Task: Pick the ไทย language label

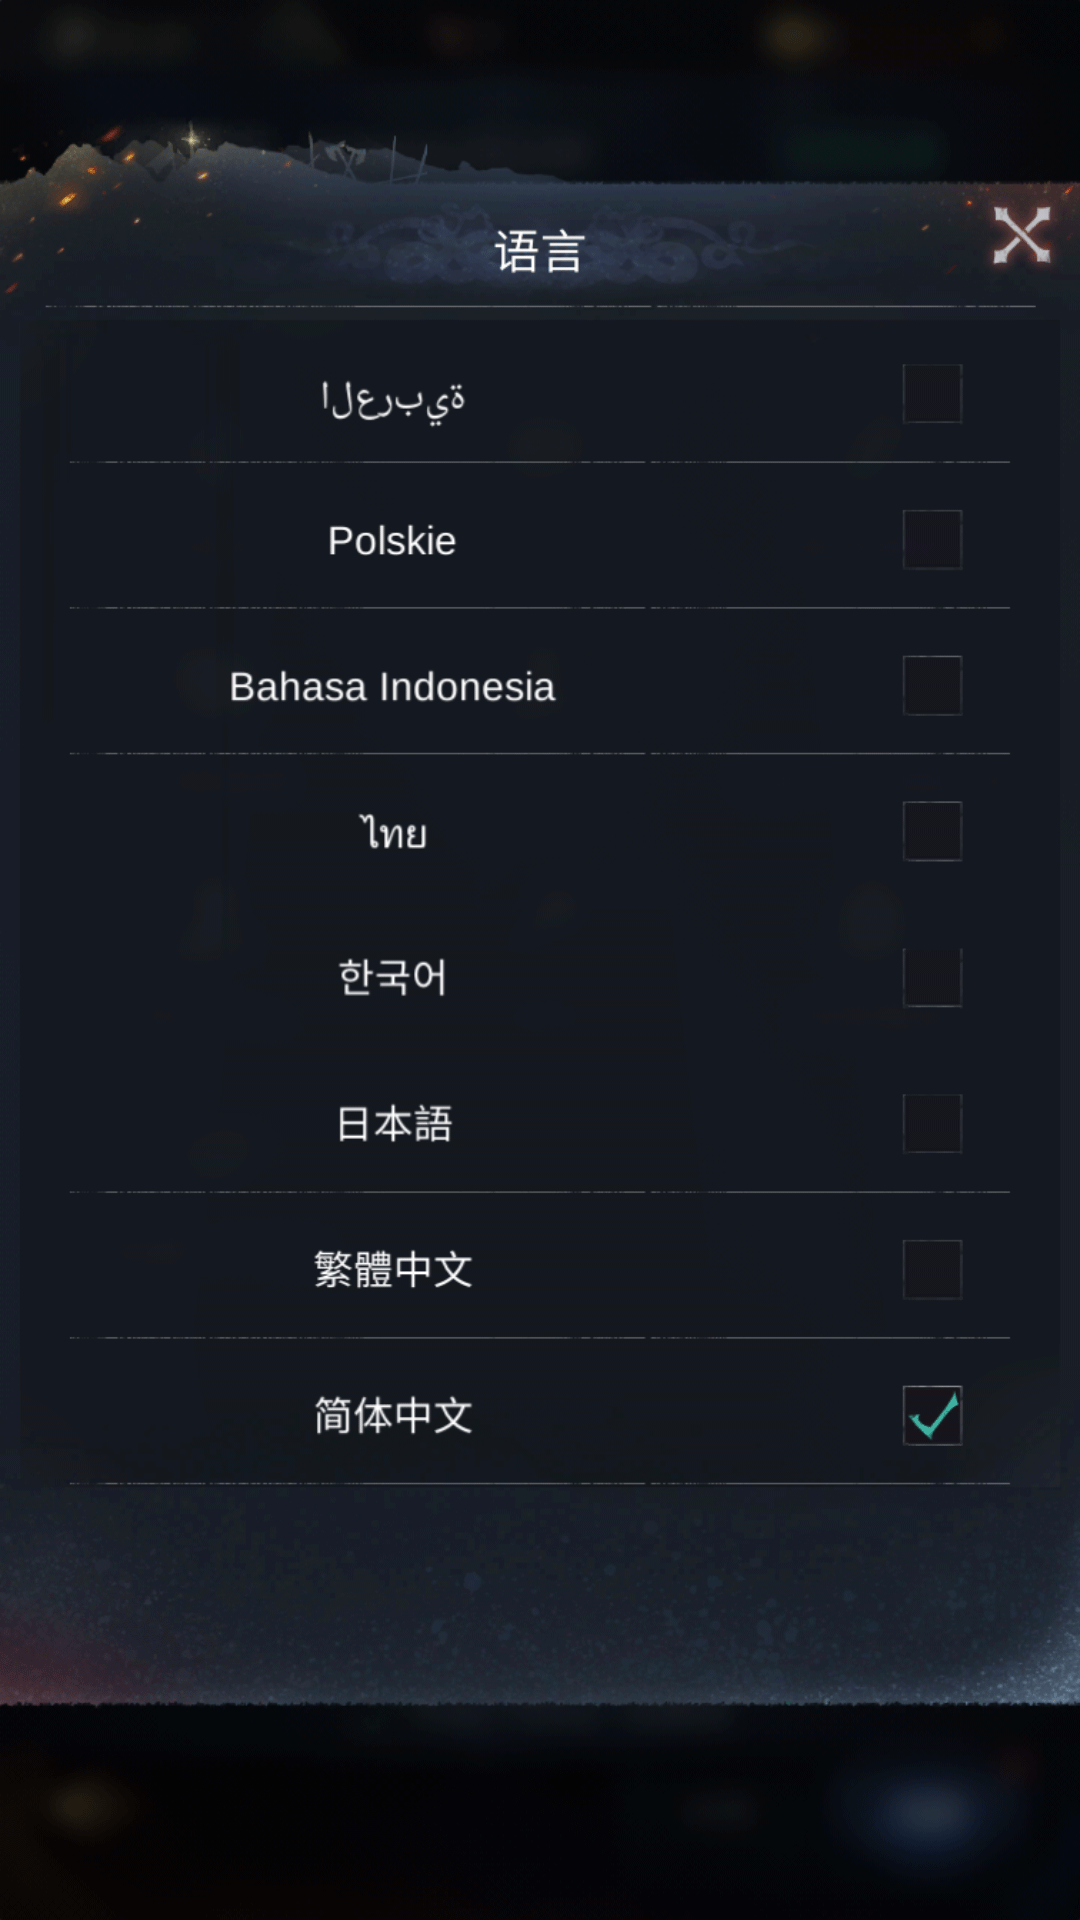Action: [393, 832]
